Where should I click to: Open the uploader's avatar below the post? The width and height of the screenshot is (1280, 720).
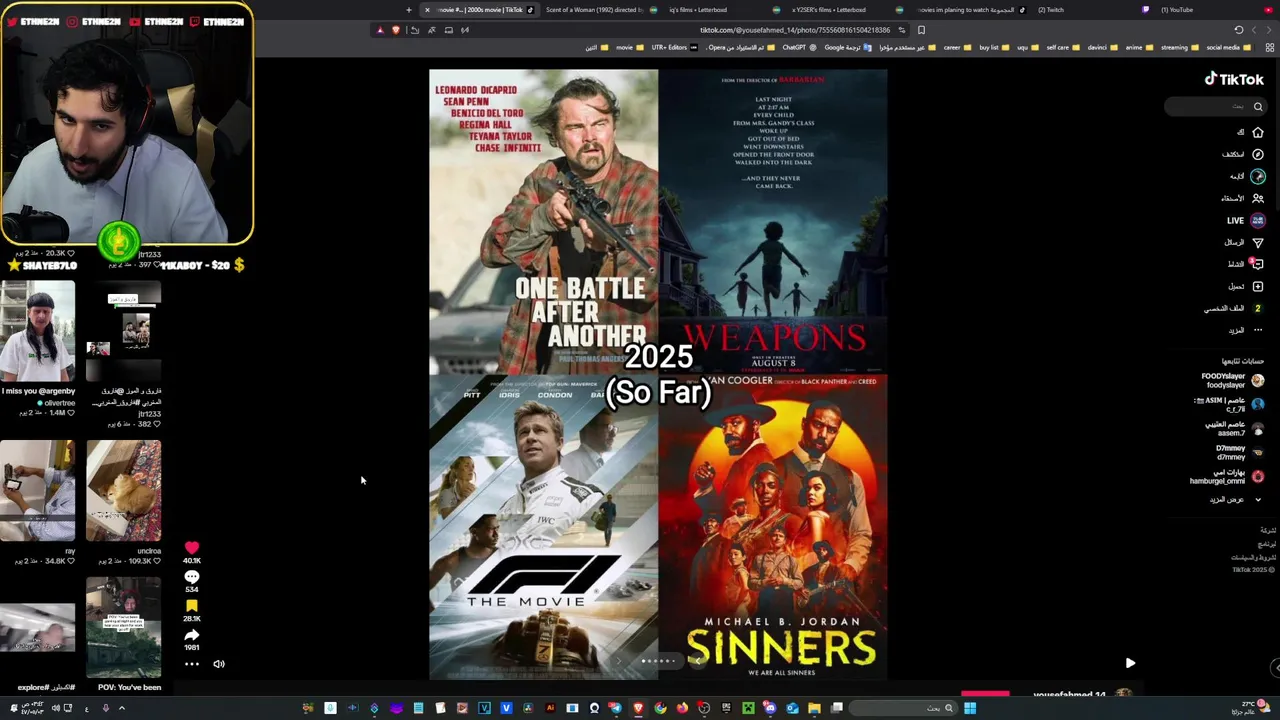(x=1123, y=694)
